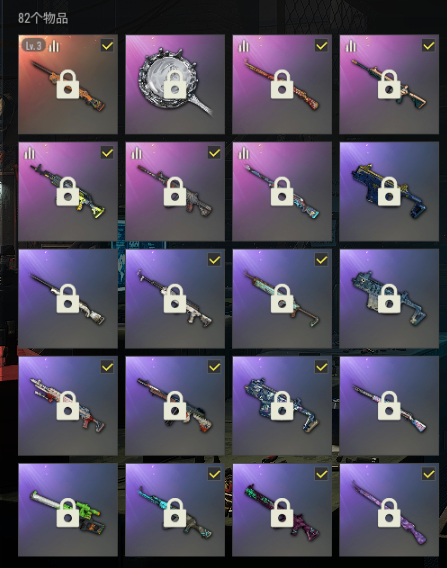447x568 pixels.
Task: Click the lock on the pink-blue shotgun
Action: pos(389,406)
